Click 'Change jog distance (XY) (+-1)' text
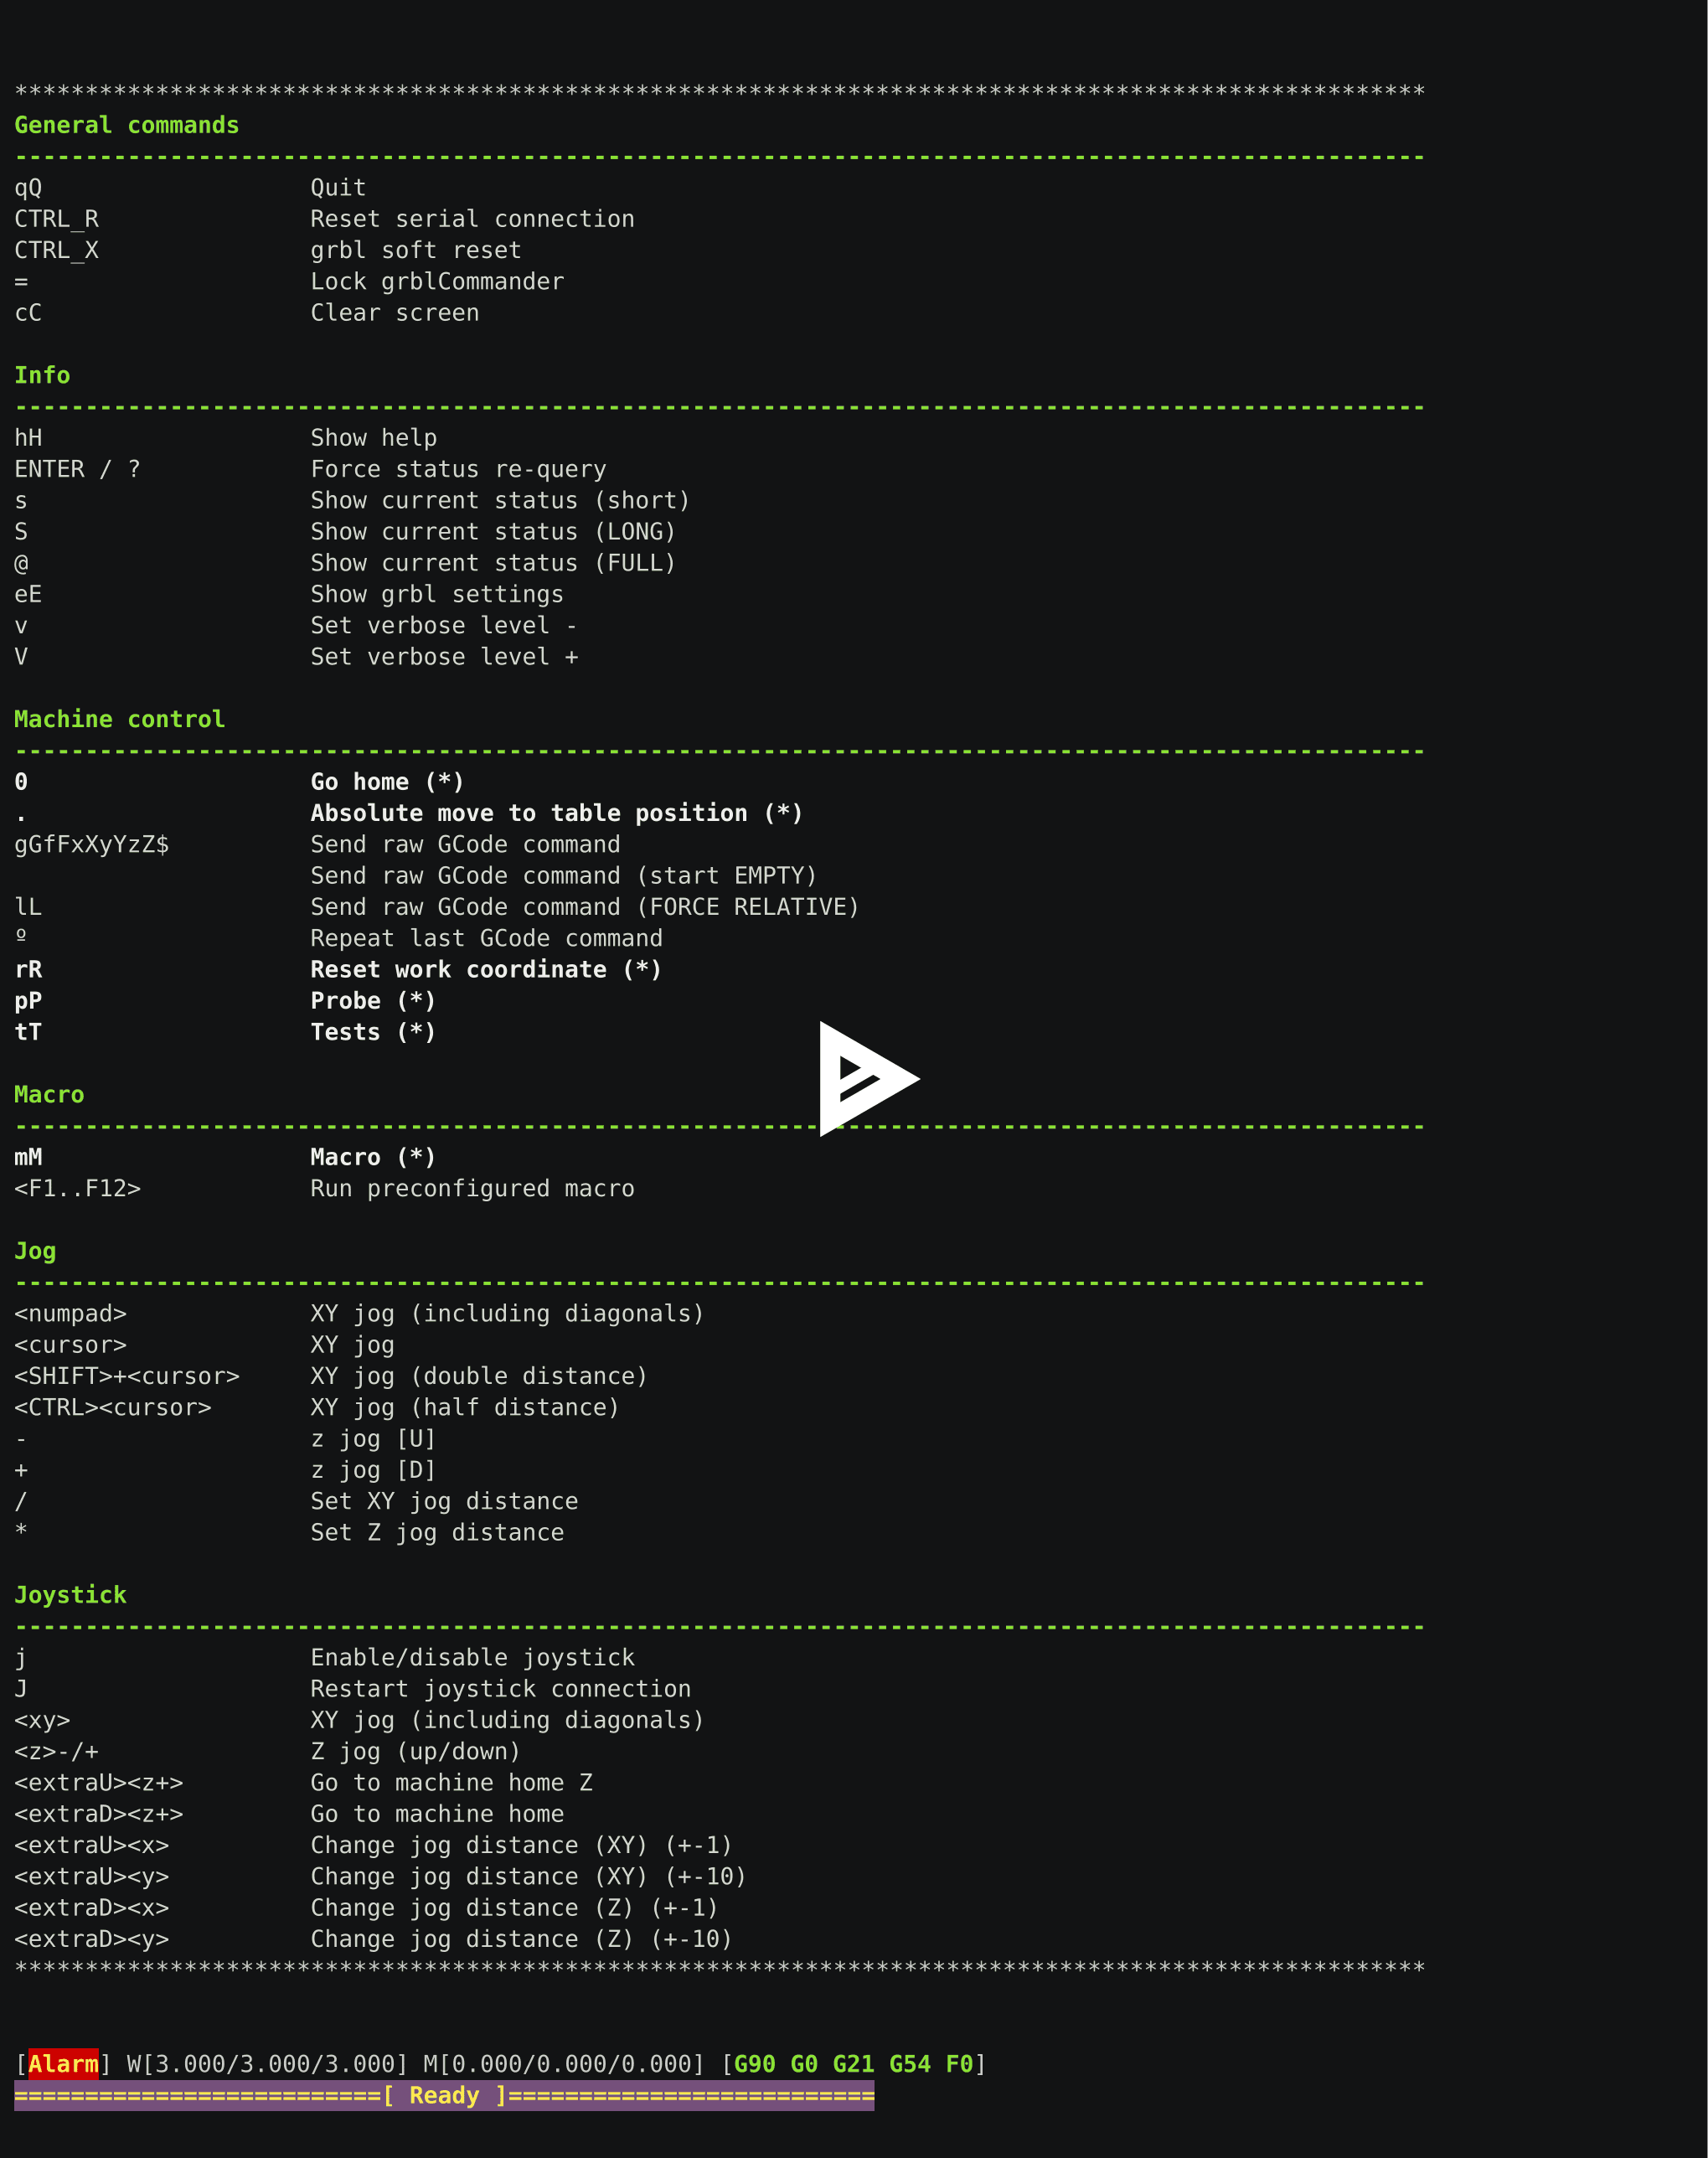This screenshot has height=2158, width=1708. (521, 1845)
